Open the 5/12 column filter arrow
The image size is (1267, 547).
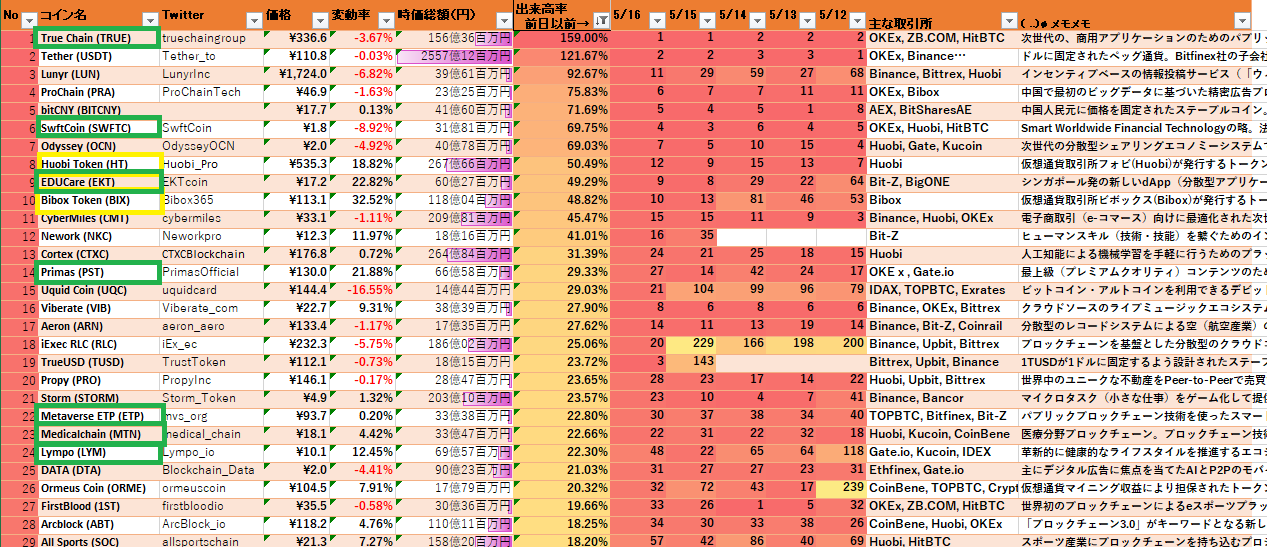coord(857,19)
